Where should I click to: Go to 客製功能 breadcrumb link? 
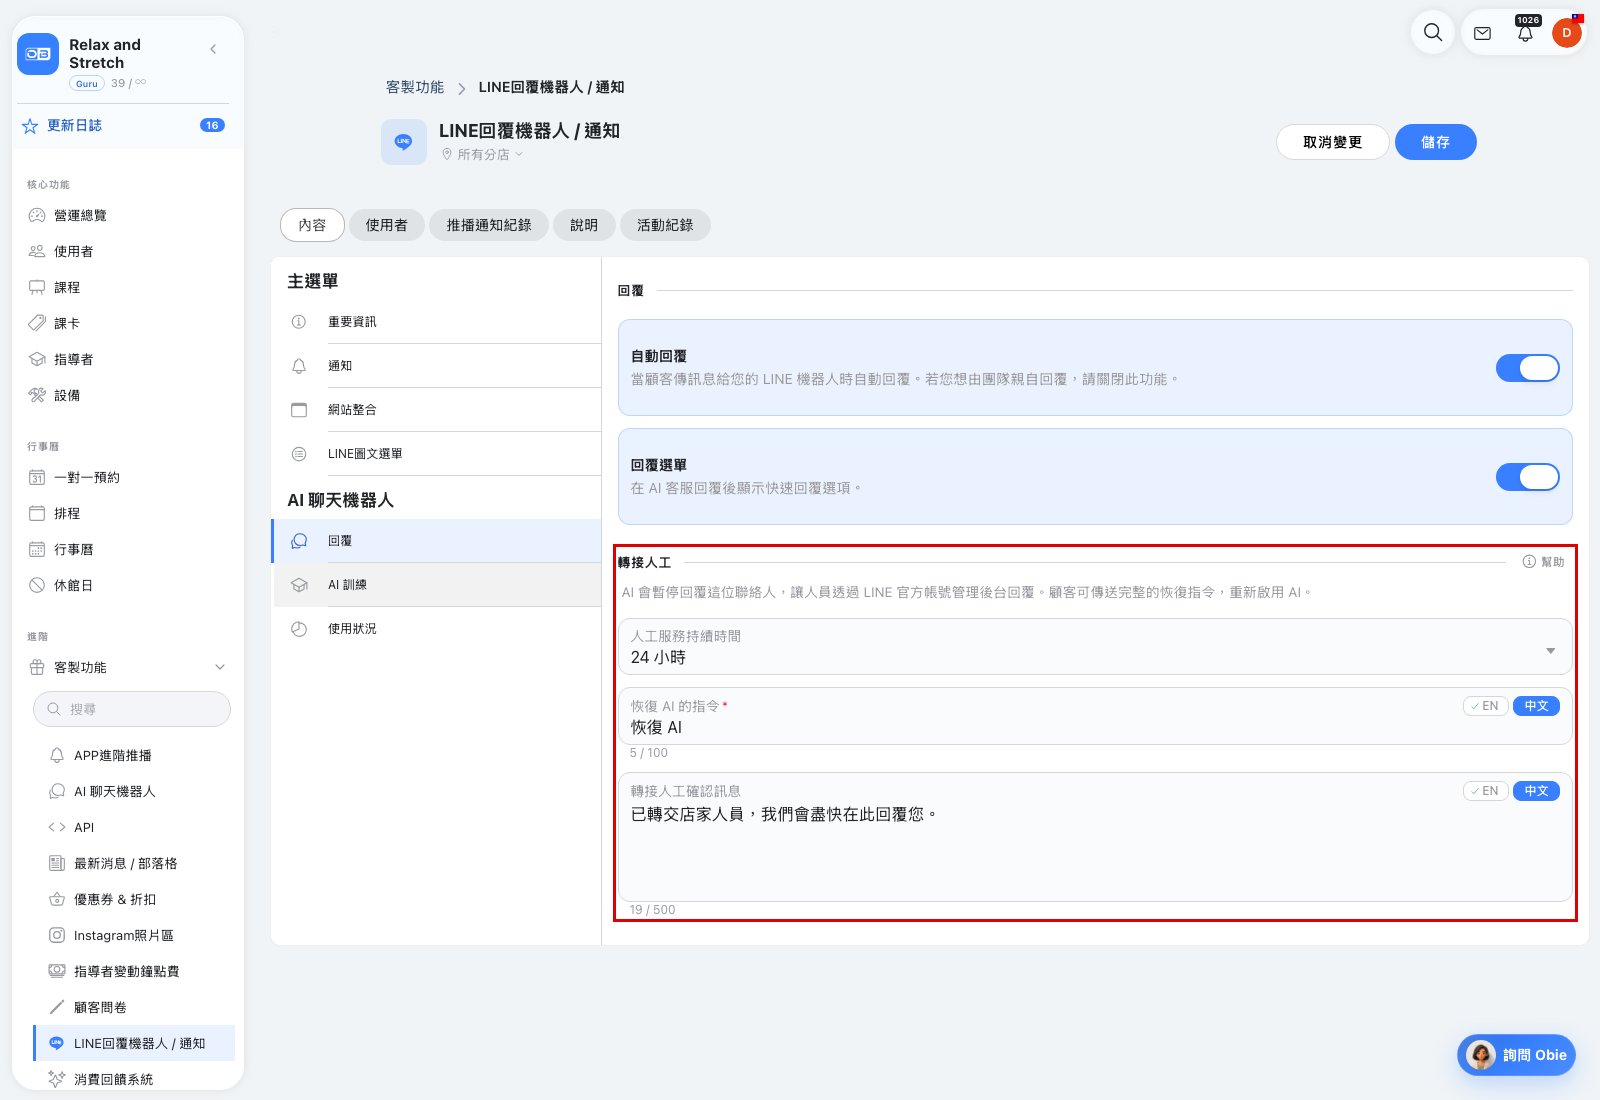click(415, 87)
